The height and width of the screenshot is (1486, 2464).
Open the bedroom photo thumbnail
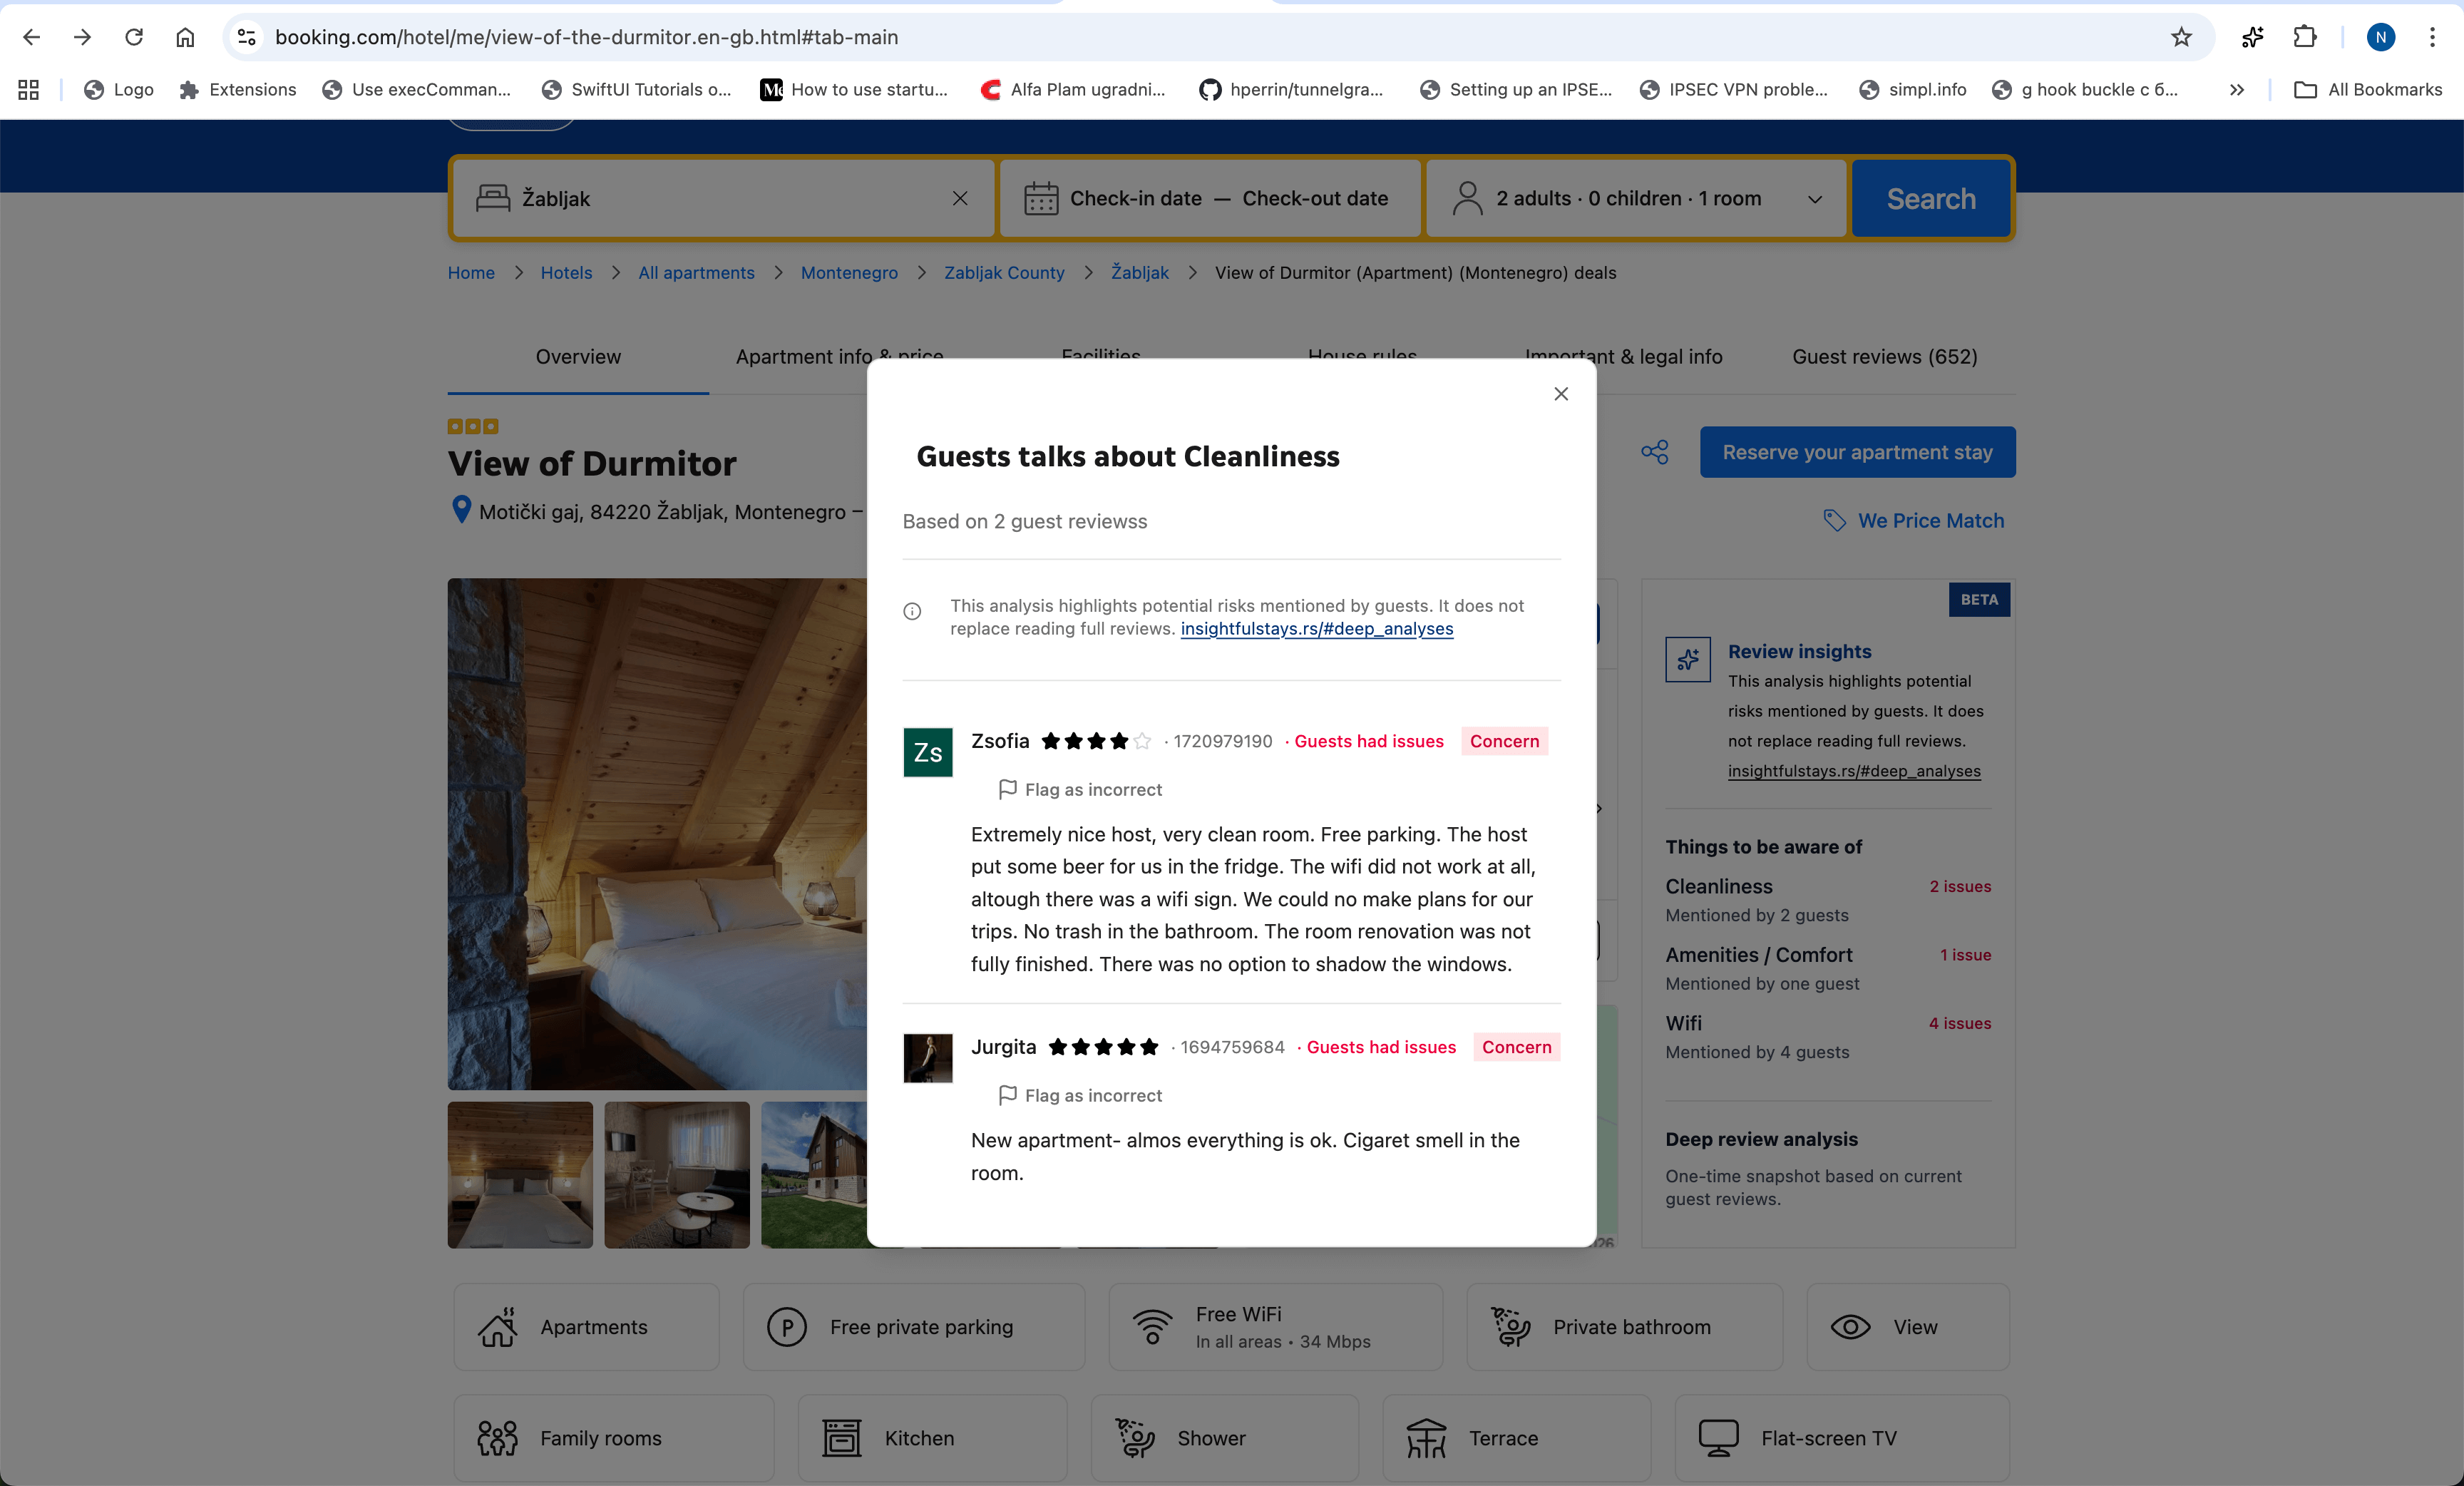[x=520, y=1174]
